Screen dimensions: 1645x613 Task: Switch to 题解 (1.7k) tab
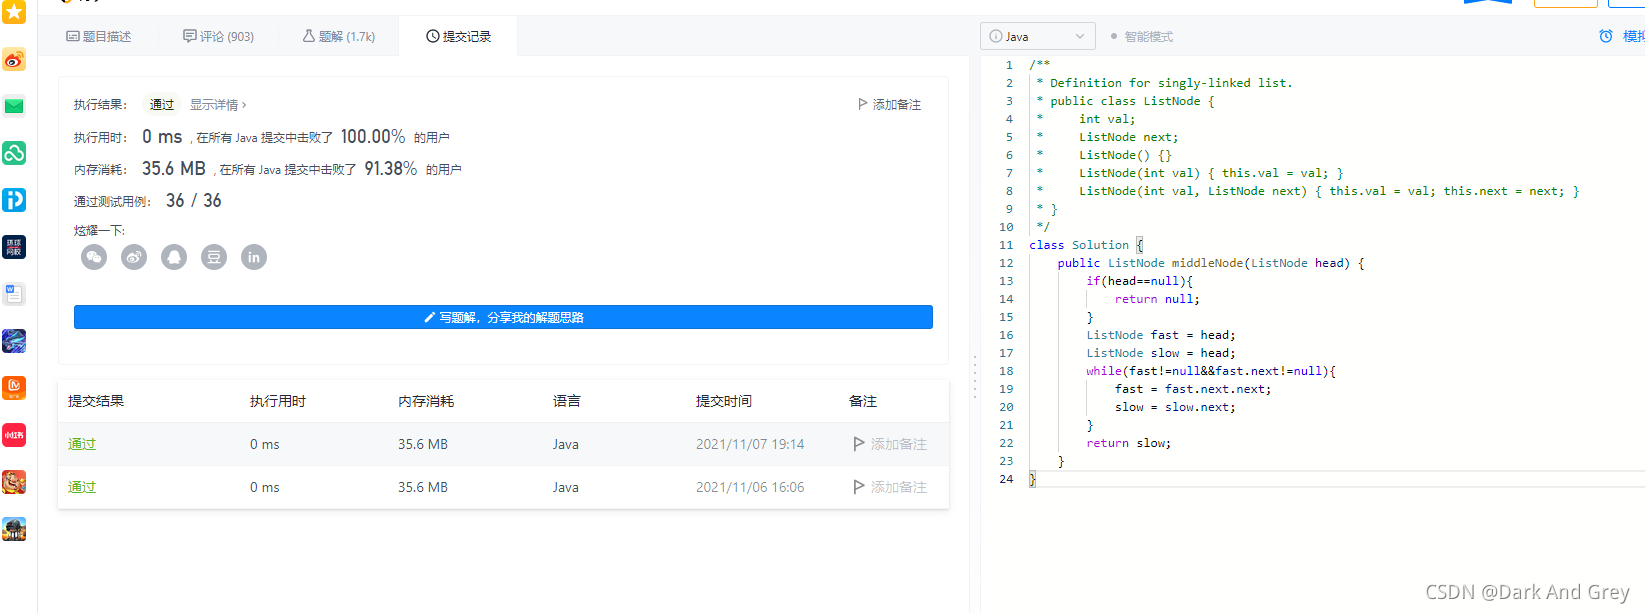pos(339,36)
